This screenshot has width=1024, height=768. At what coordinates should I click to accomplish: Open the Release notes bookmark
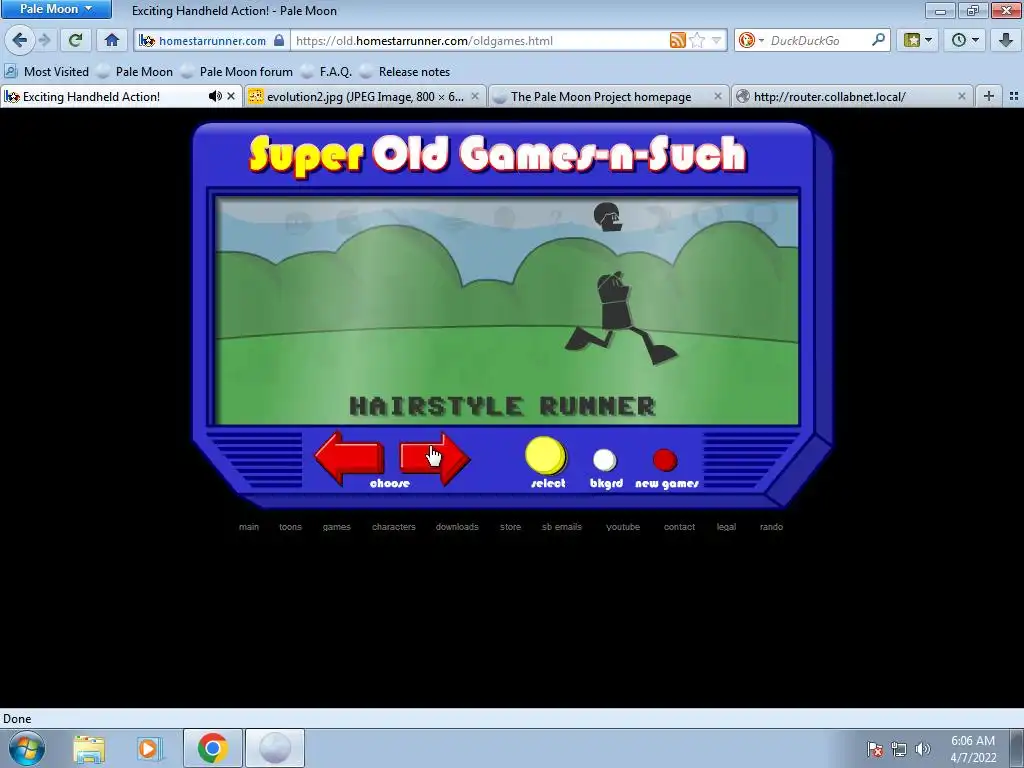coord(405,72)
